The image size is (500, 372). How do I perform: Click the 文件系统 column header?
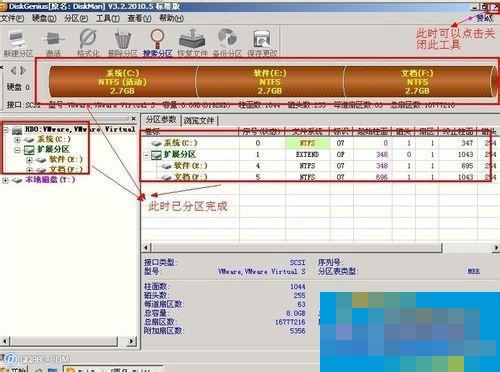(308, 132)
